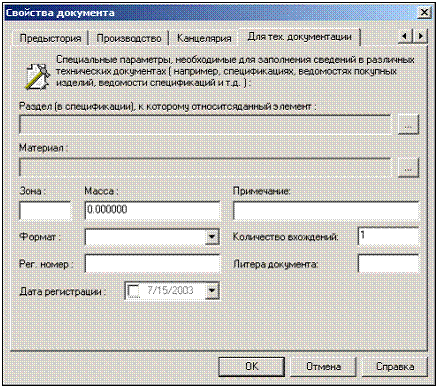Screen dimensions: 437x387
Task: Focus the Рег. номер field
Action: click(x=152, y=264)
